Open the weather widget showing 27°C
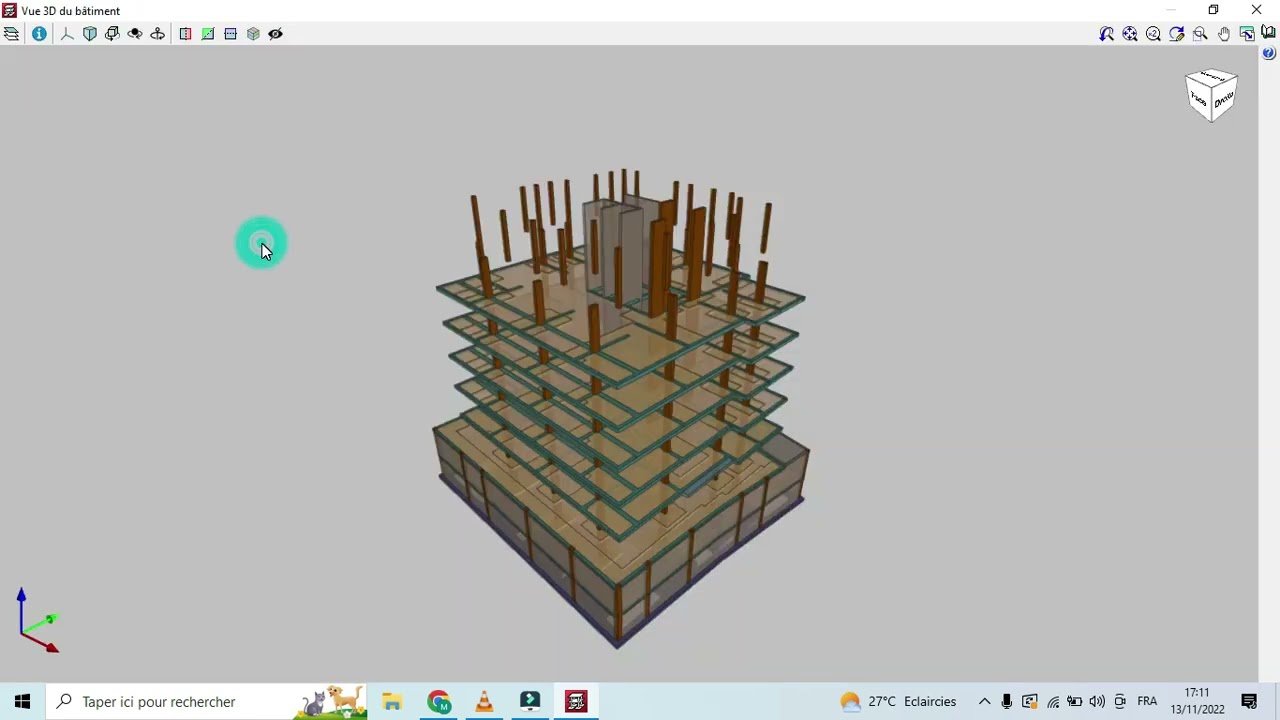Image resolution: width=1280 pixels, height=720 pixels. tap(899, 701)
